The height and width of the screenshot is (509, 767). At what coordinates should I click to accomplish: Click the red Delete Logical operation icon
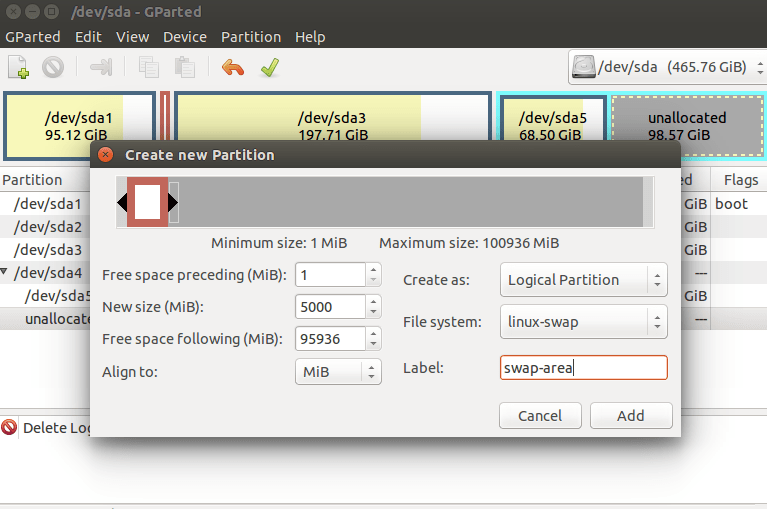click(x=9, y=427)
